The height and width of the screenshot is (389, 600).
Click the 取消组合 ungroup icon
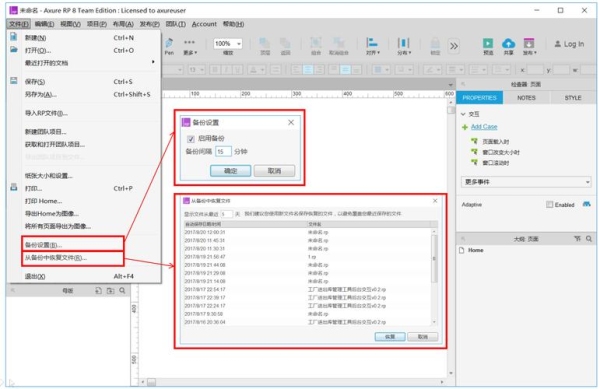click(x=339, y=46)
